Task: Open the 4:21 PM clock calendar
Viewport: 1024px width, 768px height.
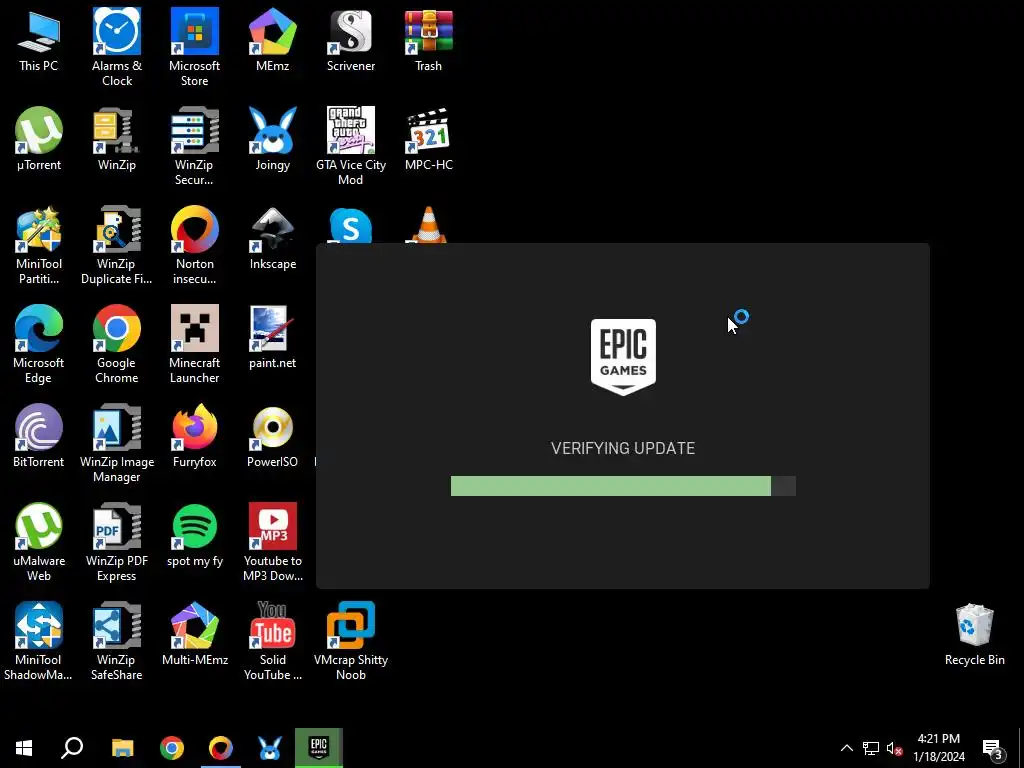Action: click(939, 748)
